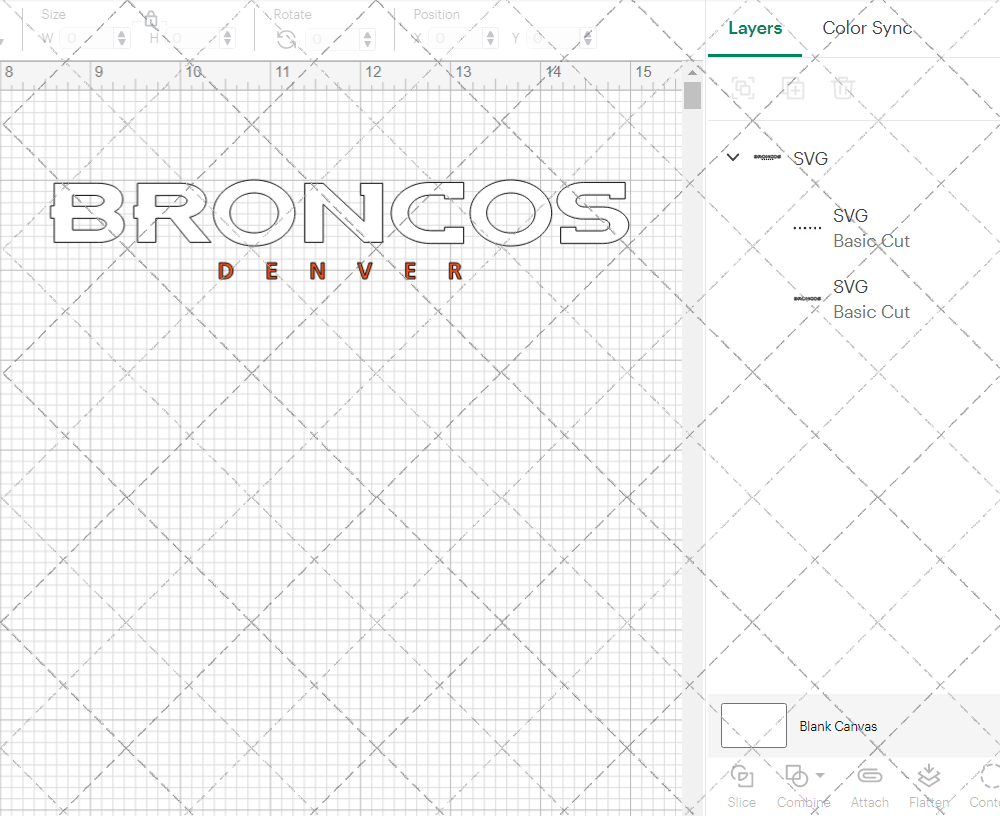Click the Flatten tool

929,786
